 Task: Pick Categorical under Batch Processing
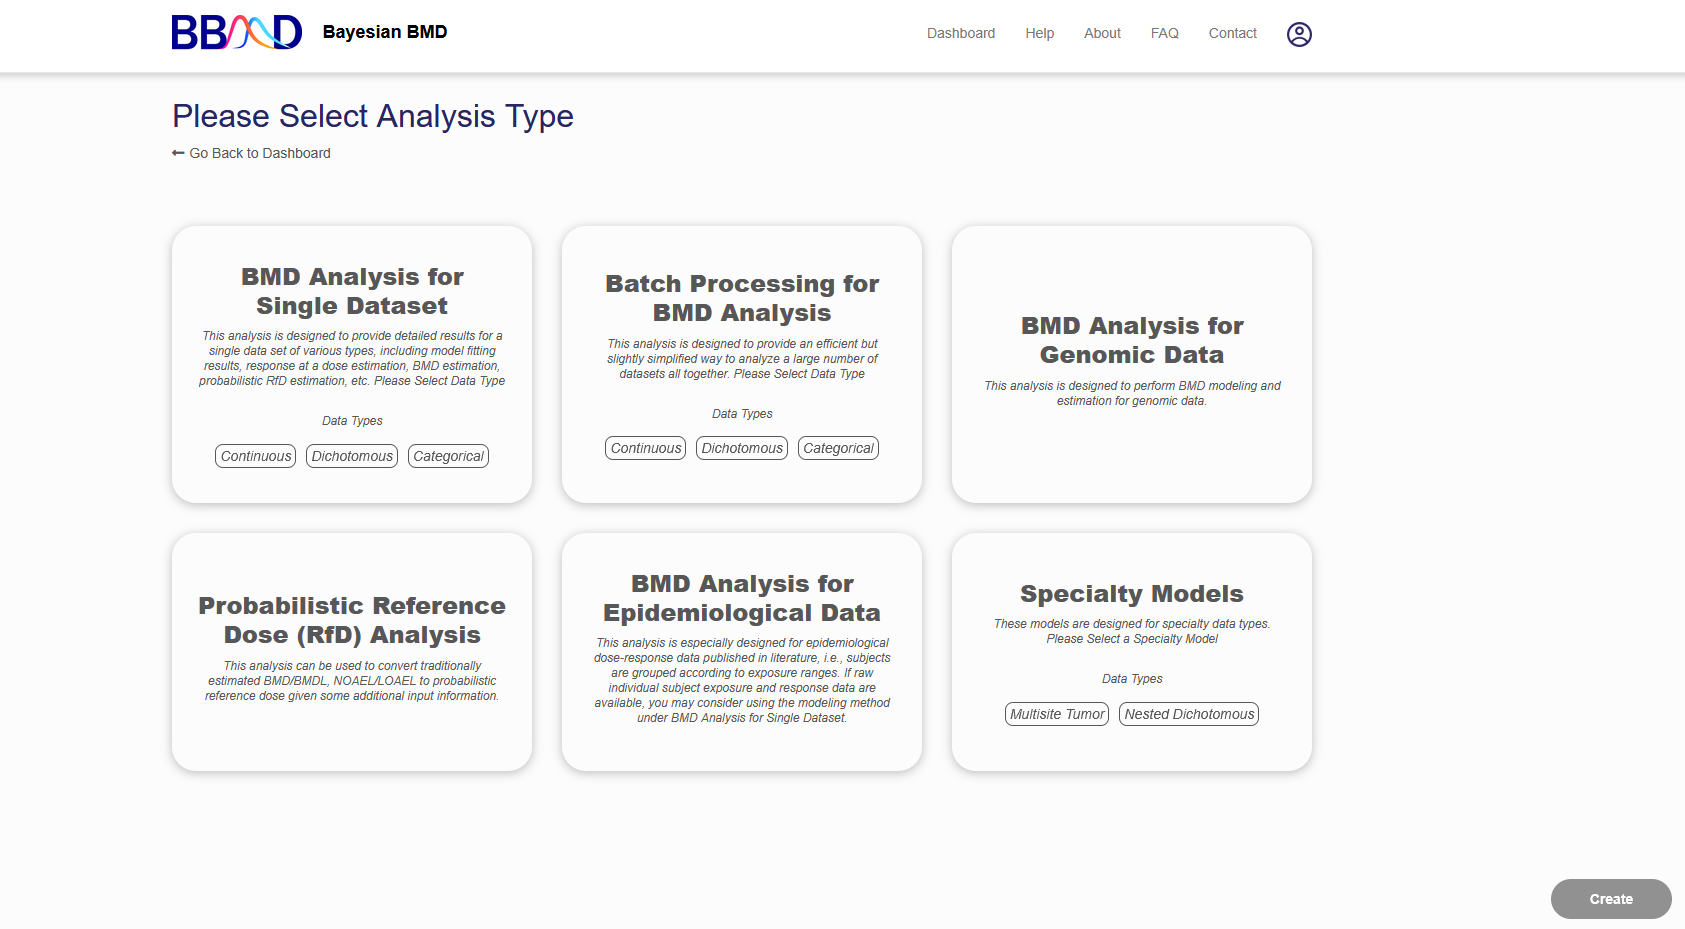838,448
